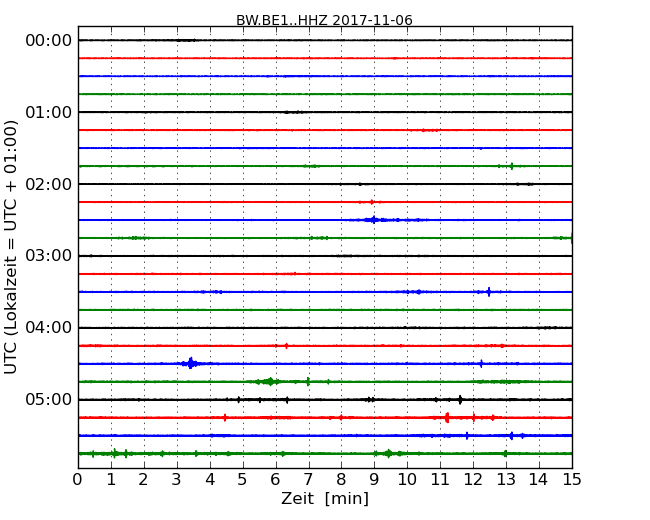Click x-axis tick label 4
This screenshot has height=520, width=650.
click(210, 480)
